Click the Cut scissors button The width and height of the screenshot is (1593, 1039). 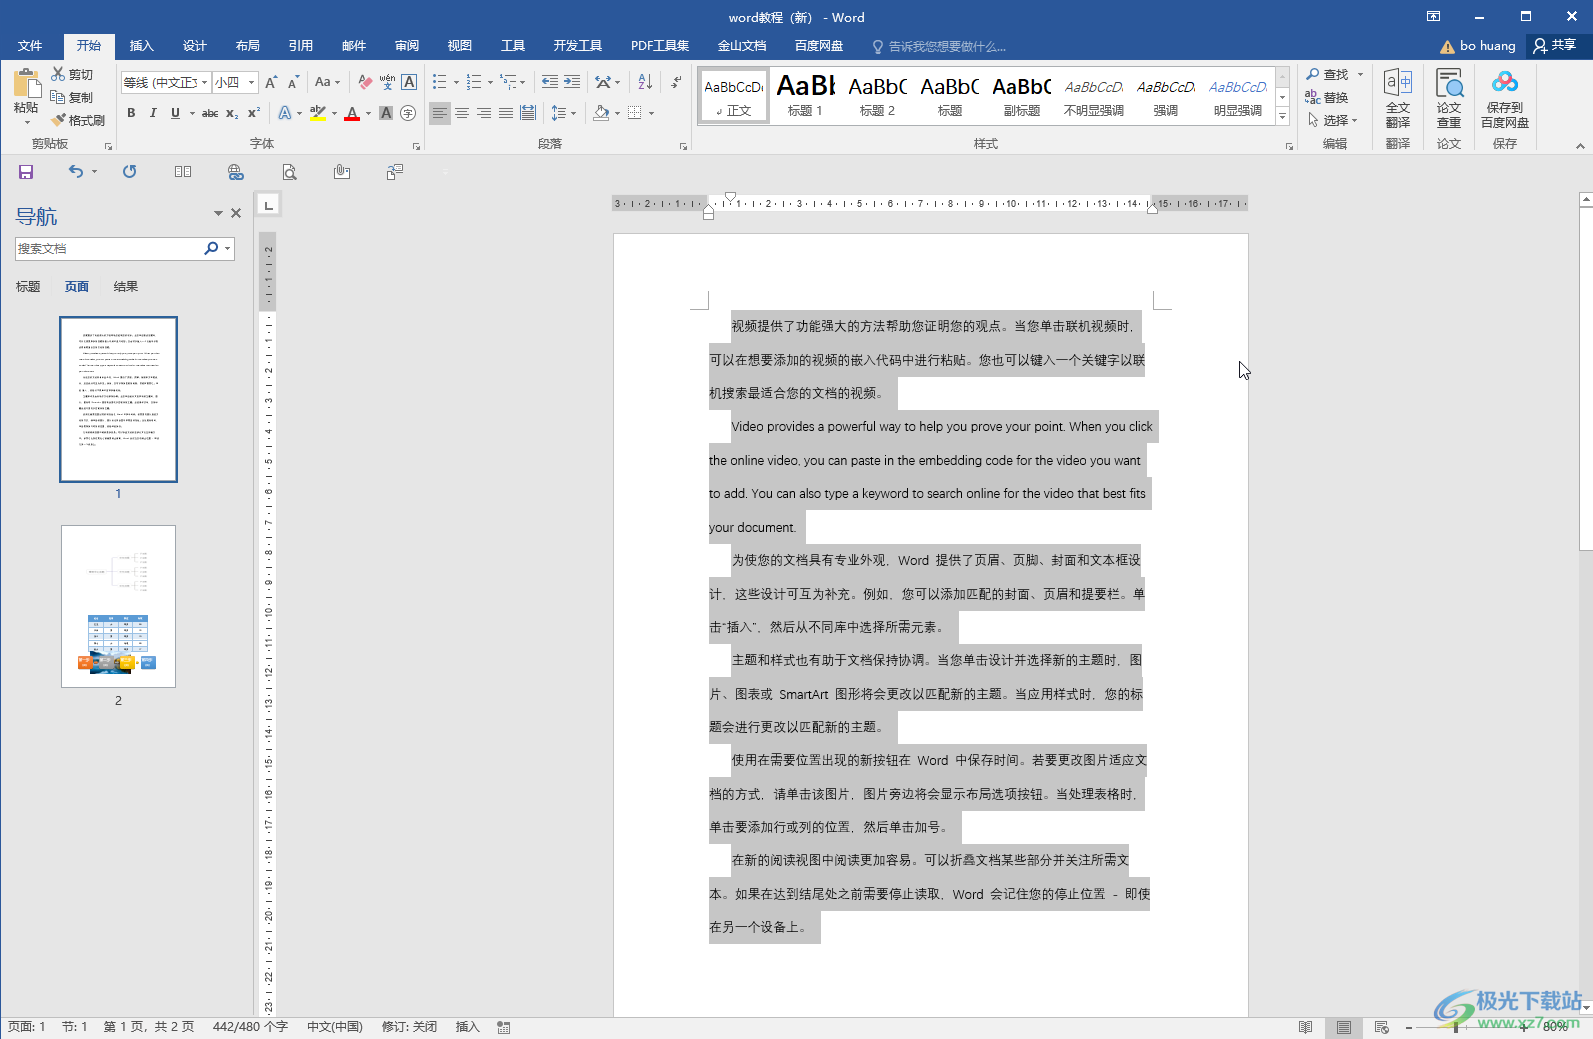click(72, 74)
